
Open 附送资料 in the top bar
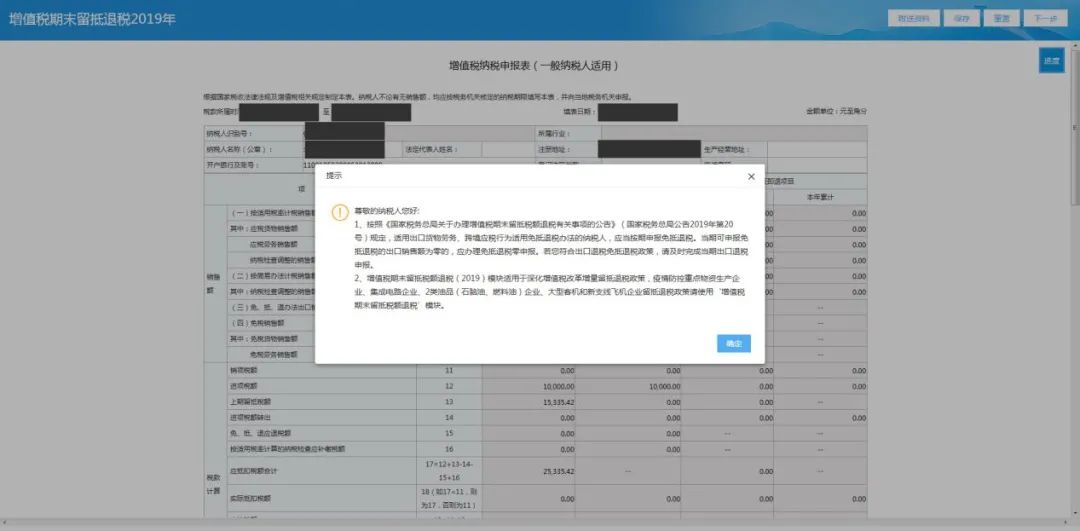913,19
